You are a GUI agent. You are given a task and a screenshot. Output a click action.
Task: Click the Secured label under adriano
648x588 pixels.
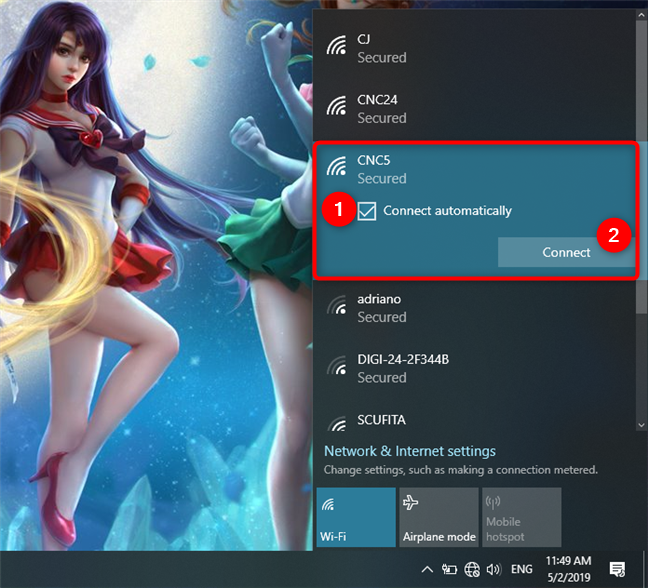pyautogui.click(x=382, y=317)
